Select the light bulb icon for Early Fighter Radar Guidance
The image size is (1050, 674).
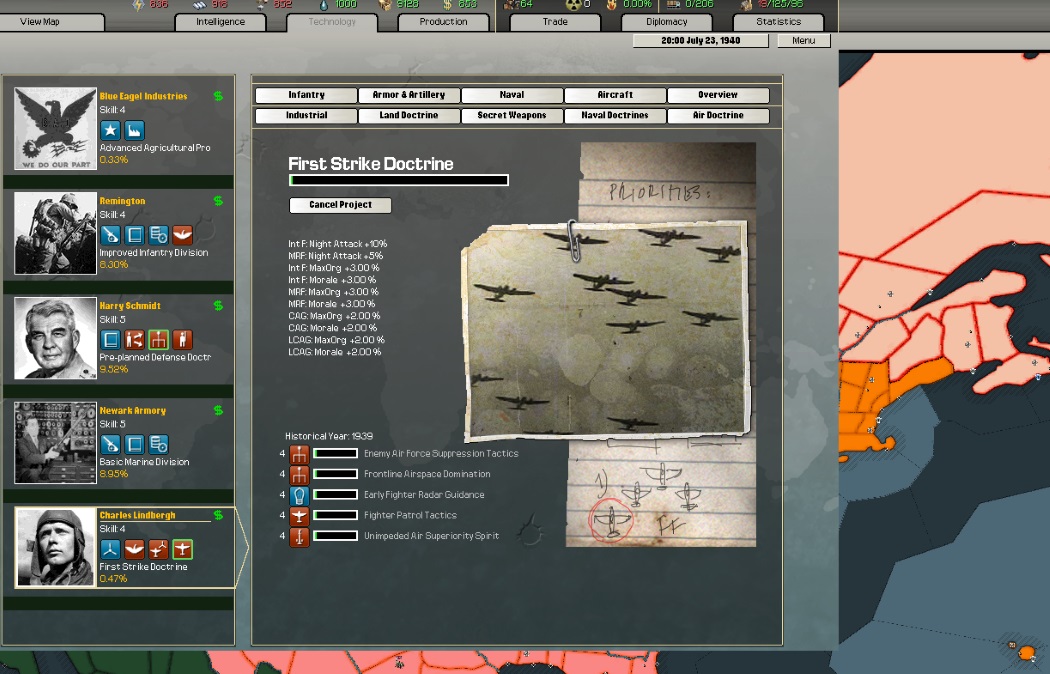click(x=299, y=495)
